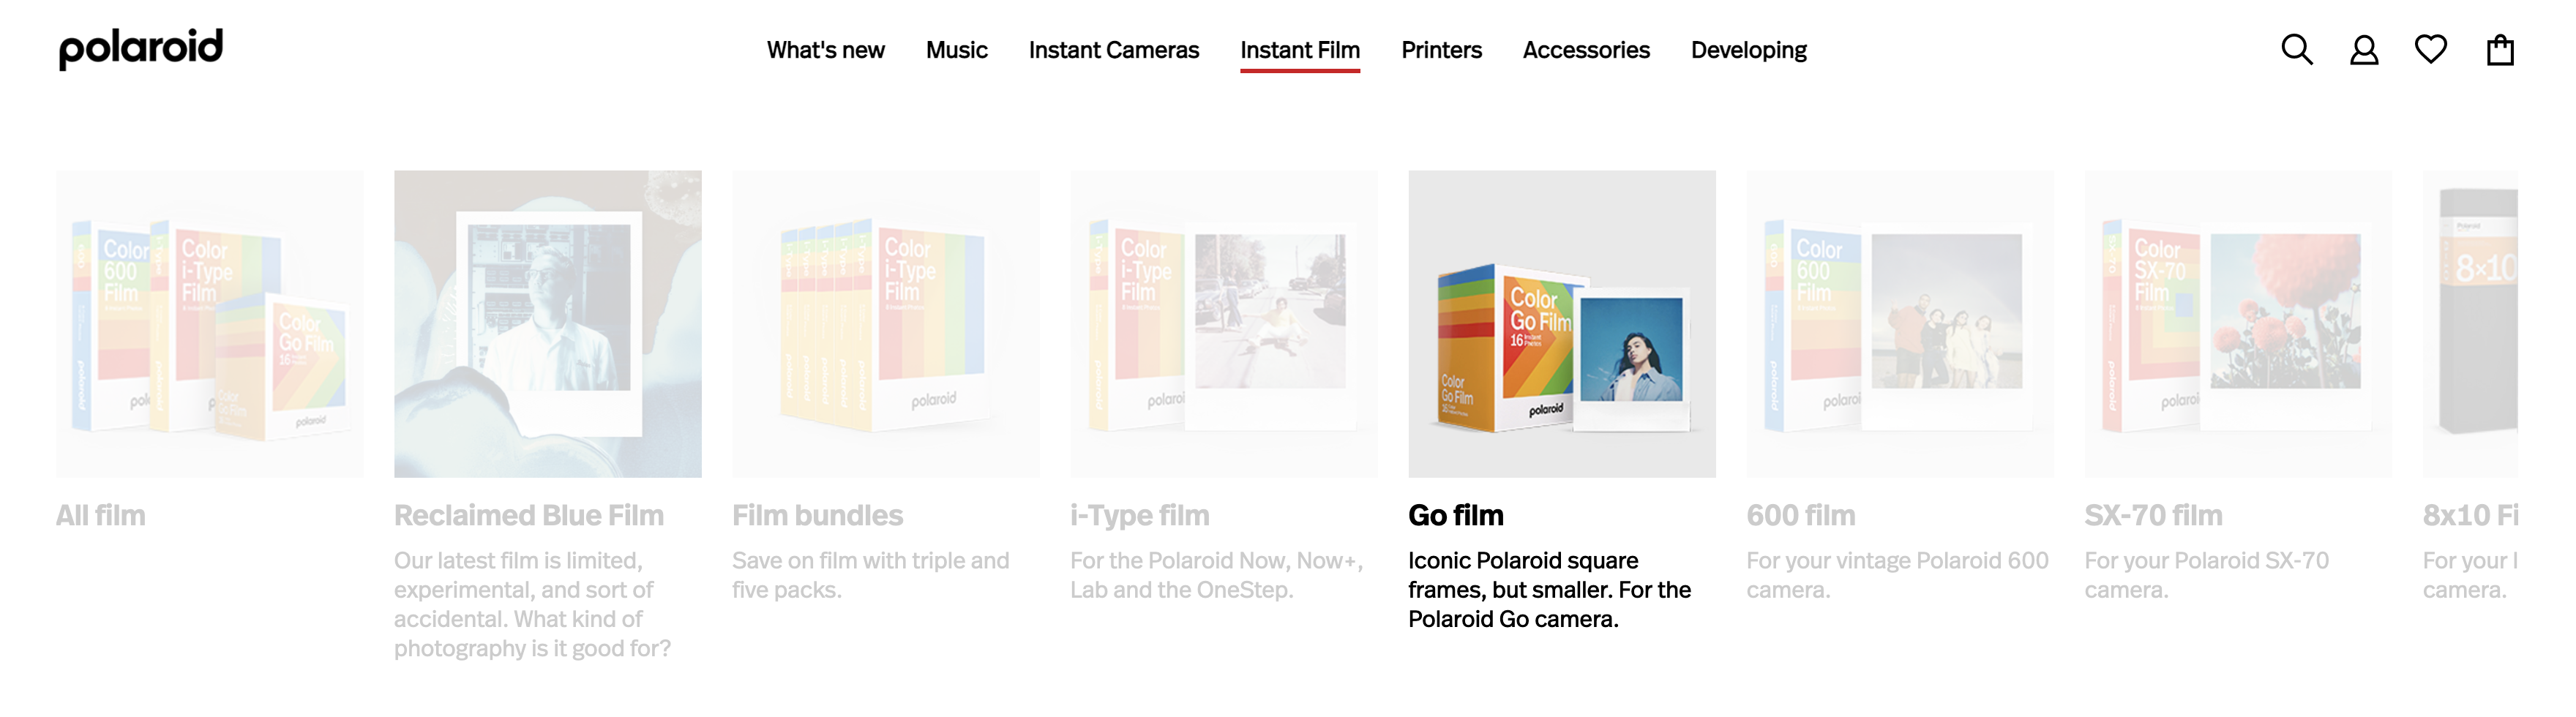Open the SX-70 film title link
This screenshot has width=2576, height=717.
click(x=2153, y=515)
